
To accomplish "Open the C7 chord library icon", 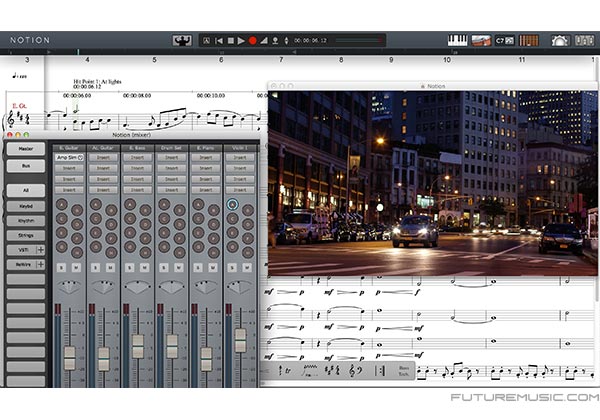I will [x=504, y=40].
